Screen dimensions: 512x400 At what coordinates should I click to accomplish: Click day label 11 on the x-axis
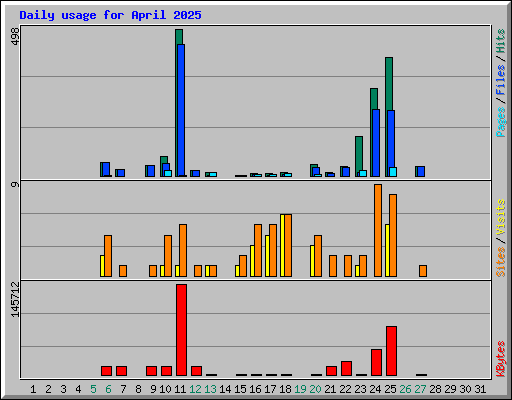pyautogui.click(x=180, y=389)
